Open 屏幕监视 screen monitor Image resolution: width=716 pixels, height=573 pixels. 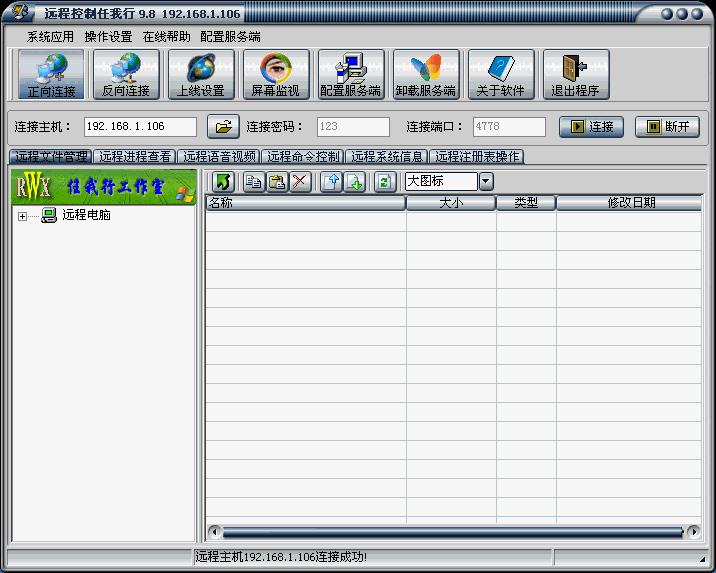(276, 75)
